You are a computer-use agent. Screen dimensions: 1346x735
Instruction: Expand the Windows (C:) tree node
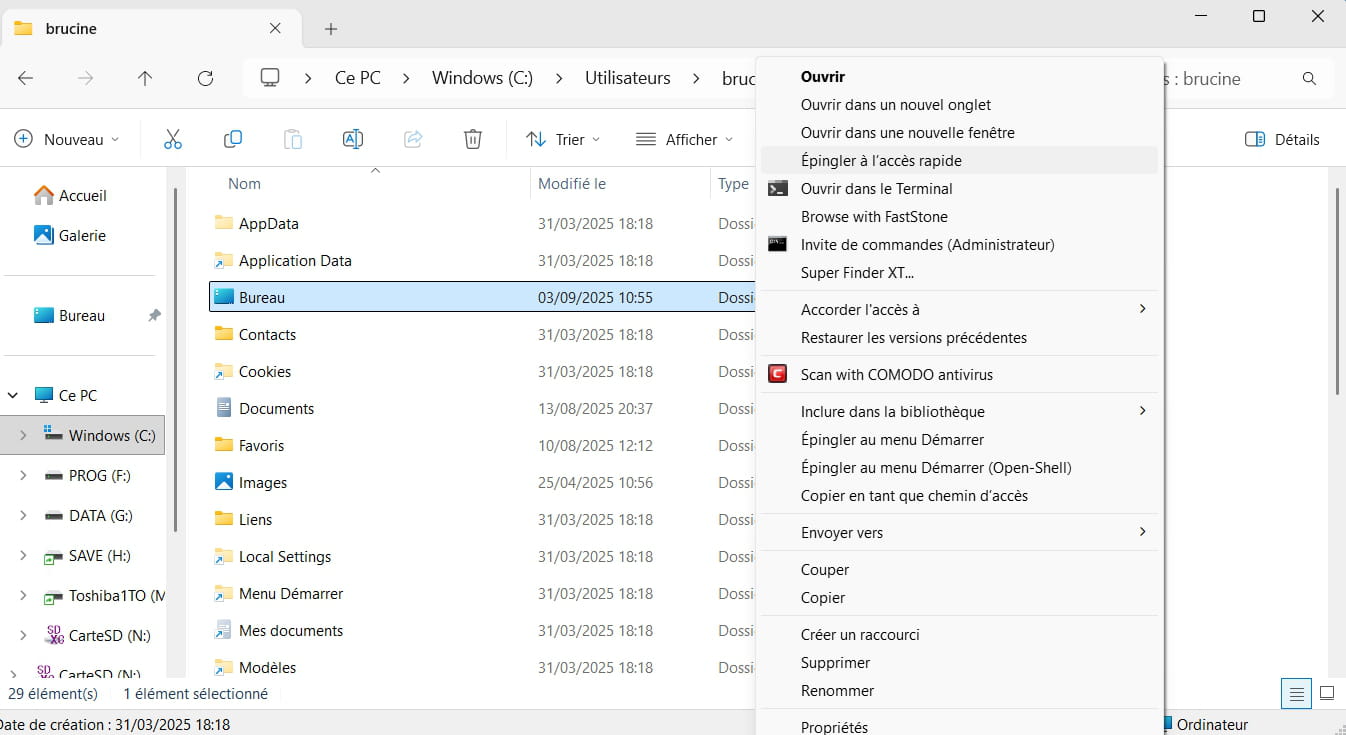(x=23, y=435)
